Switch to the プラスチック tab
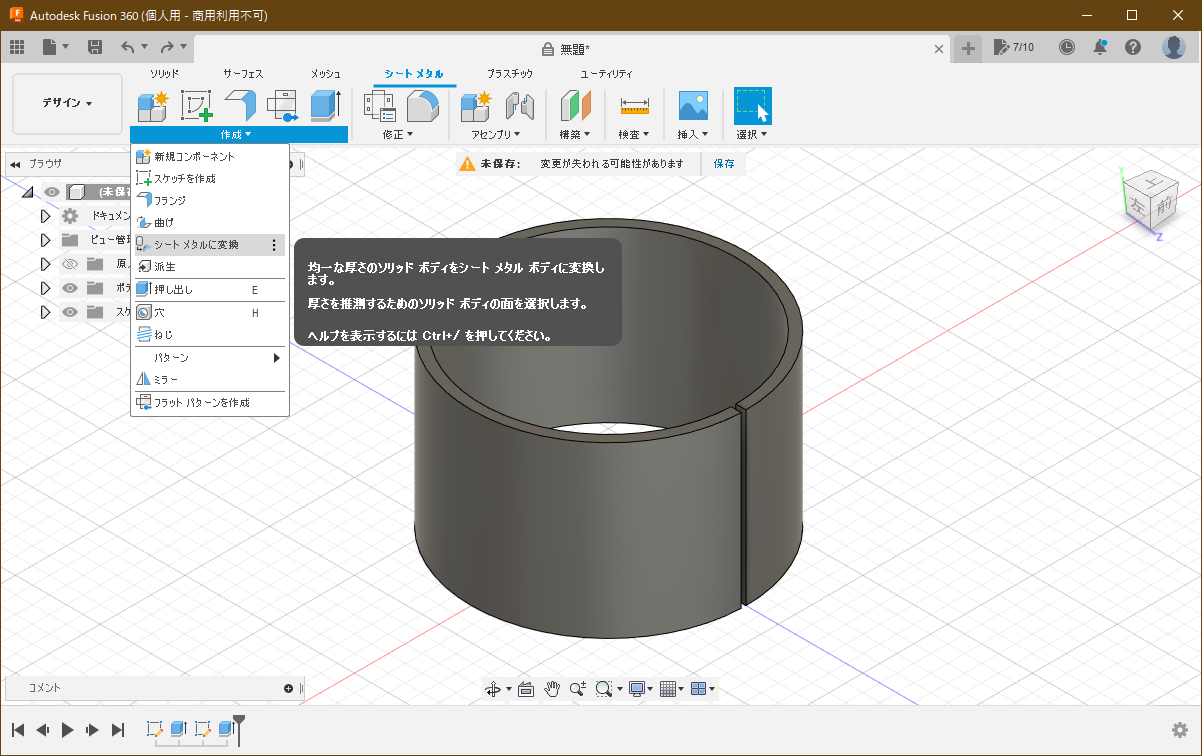Screen dimensions: 1202x756 pos(510,74)
